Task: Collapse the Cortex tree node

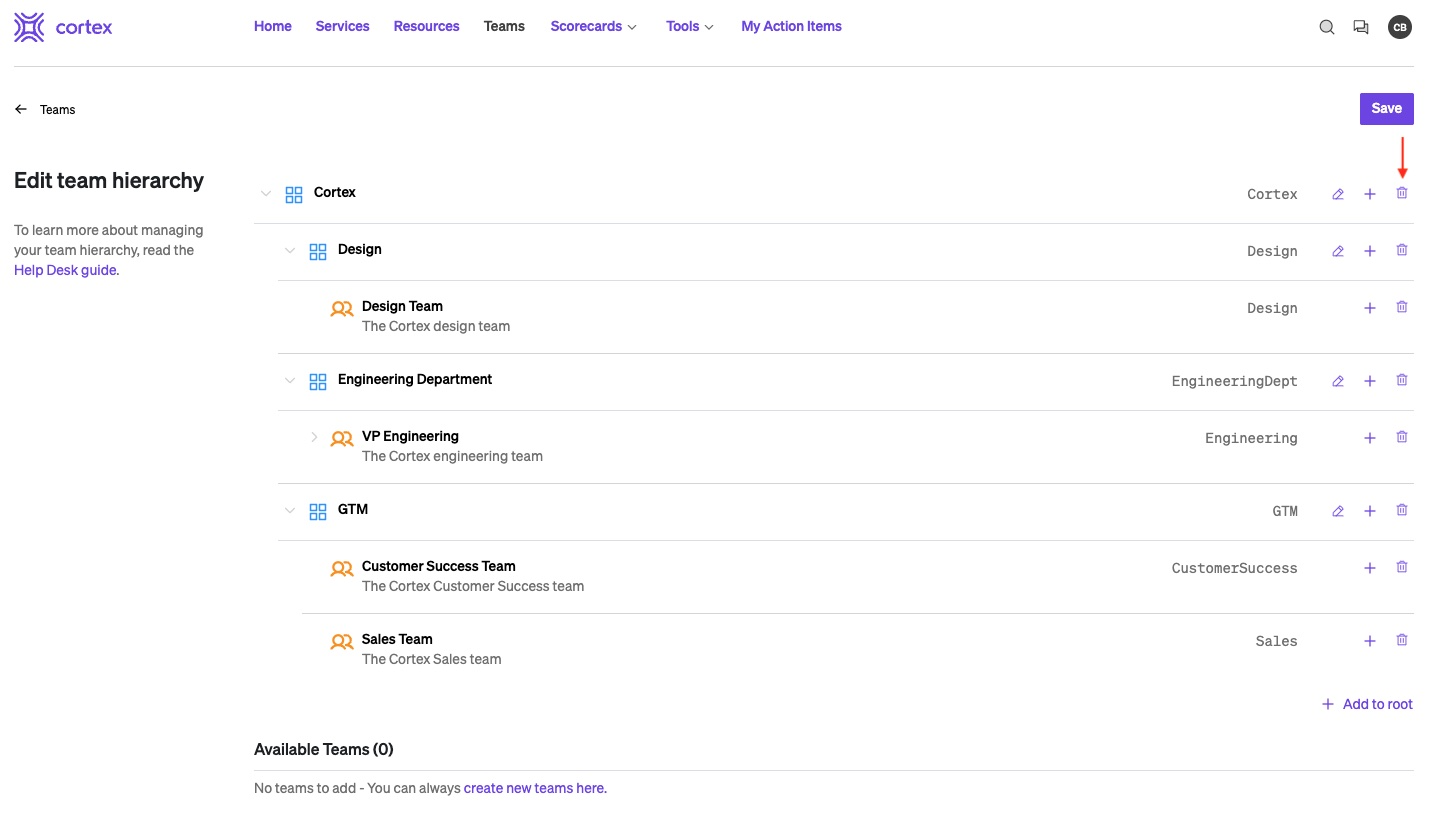Action: 266,194
